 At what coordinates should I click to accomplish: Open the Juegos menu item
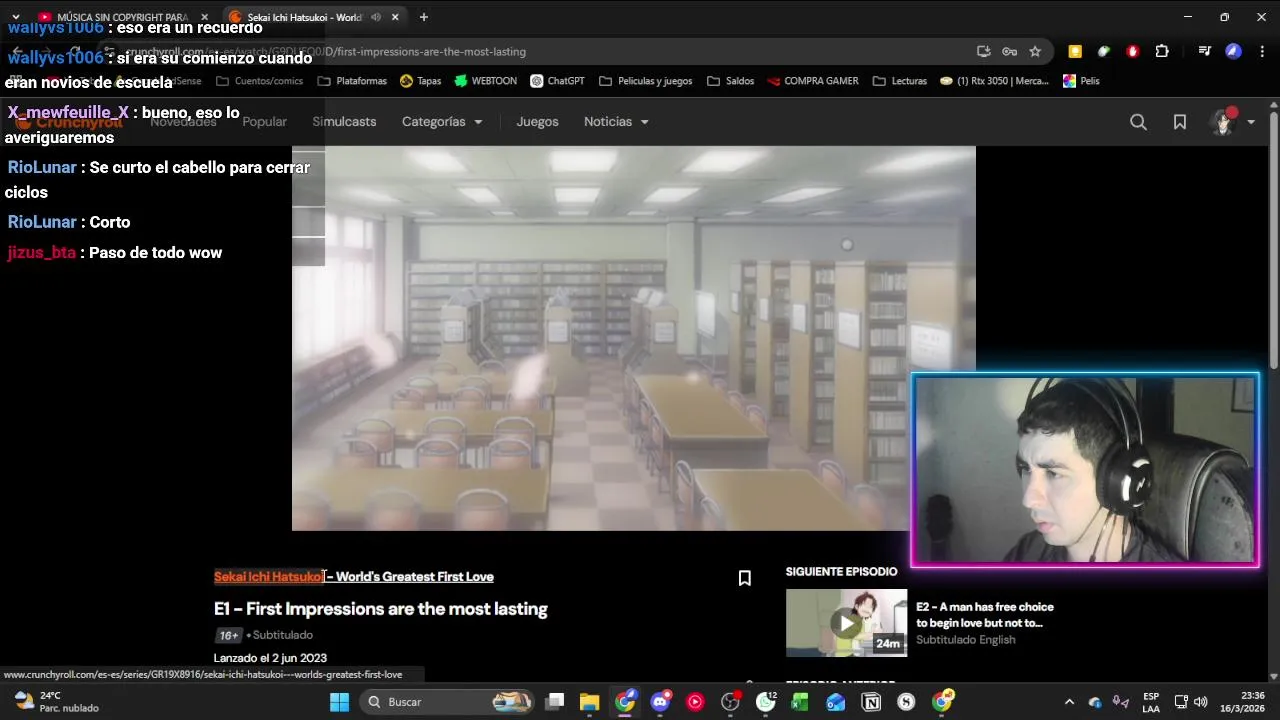[537, 122]
